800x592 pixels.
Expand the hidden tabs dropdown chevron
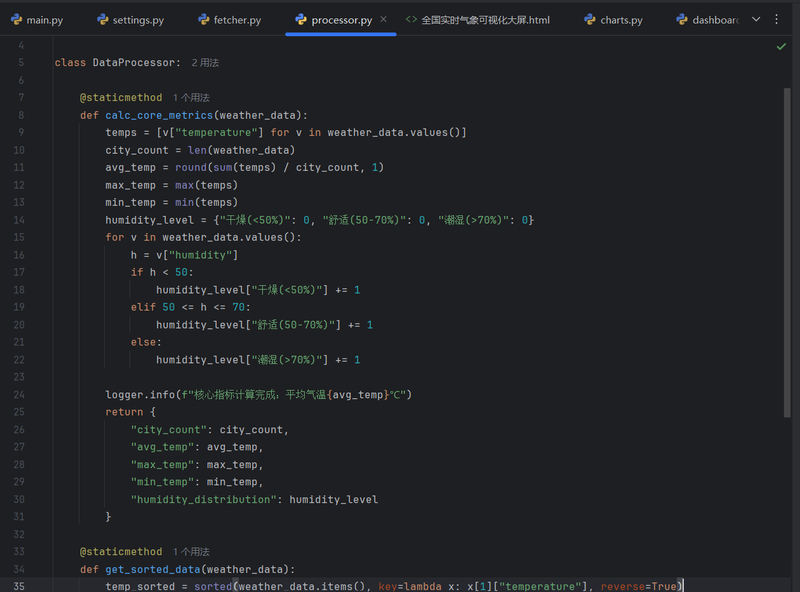point(756,19)
